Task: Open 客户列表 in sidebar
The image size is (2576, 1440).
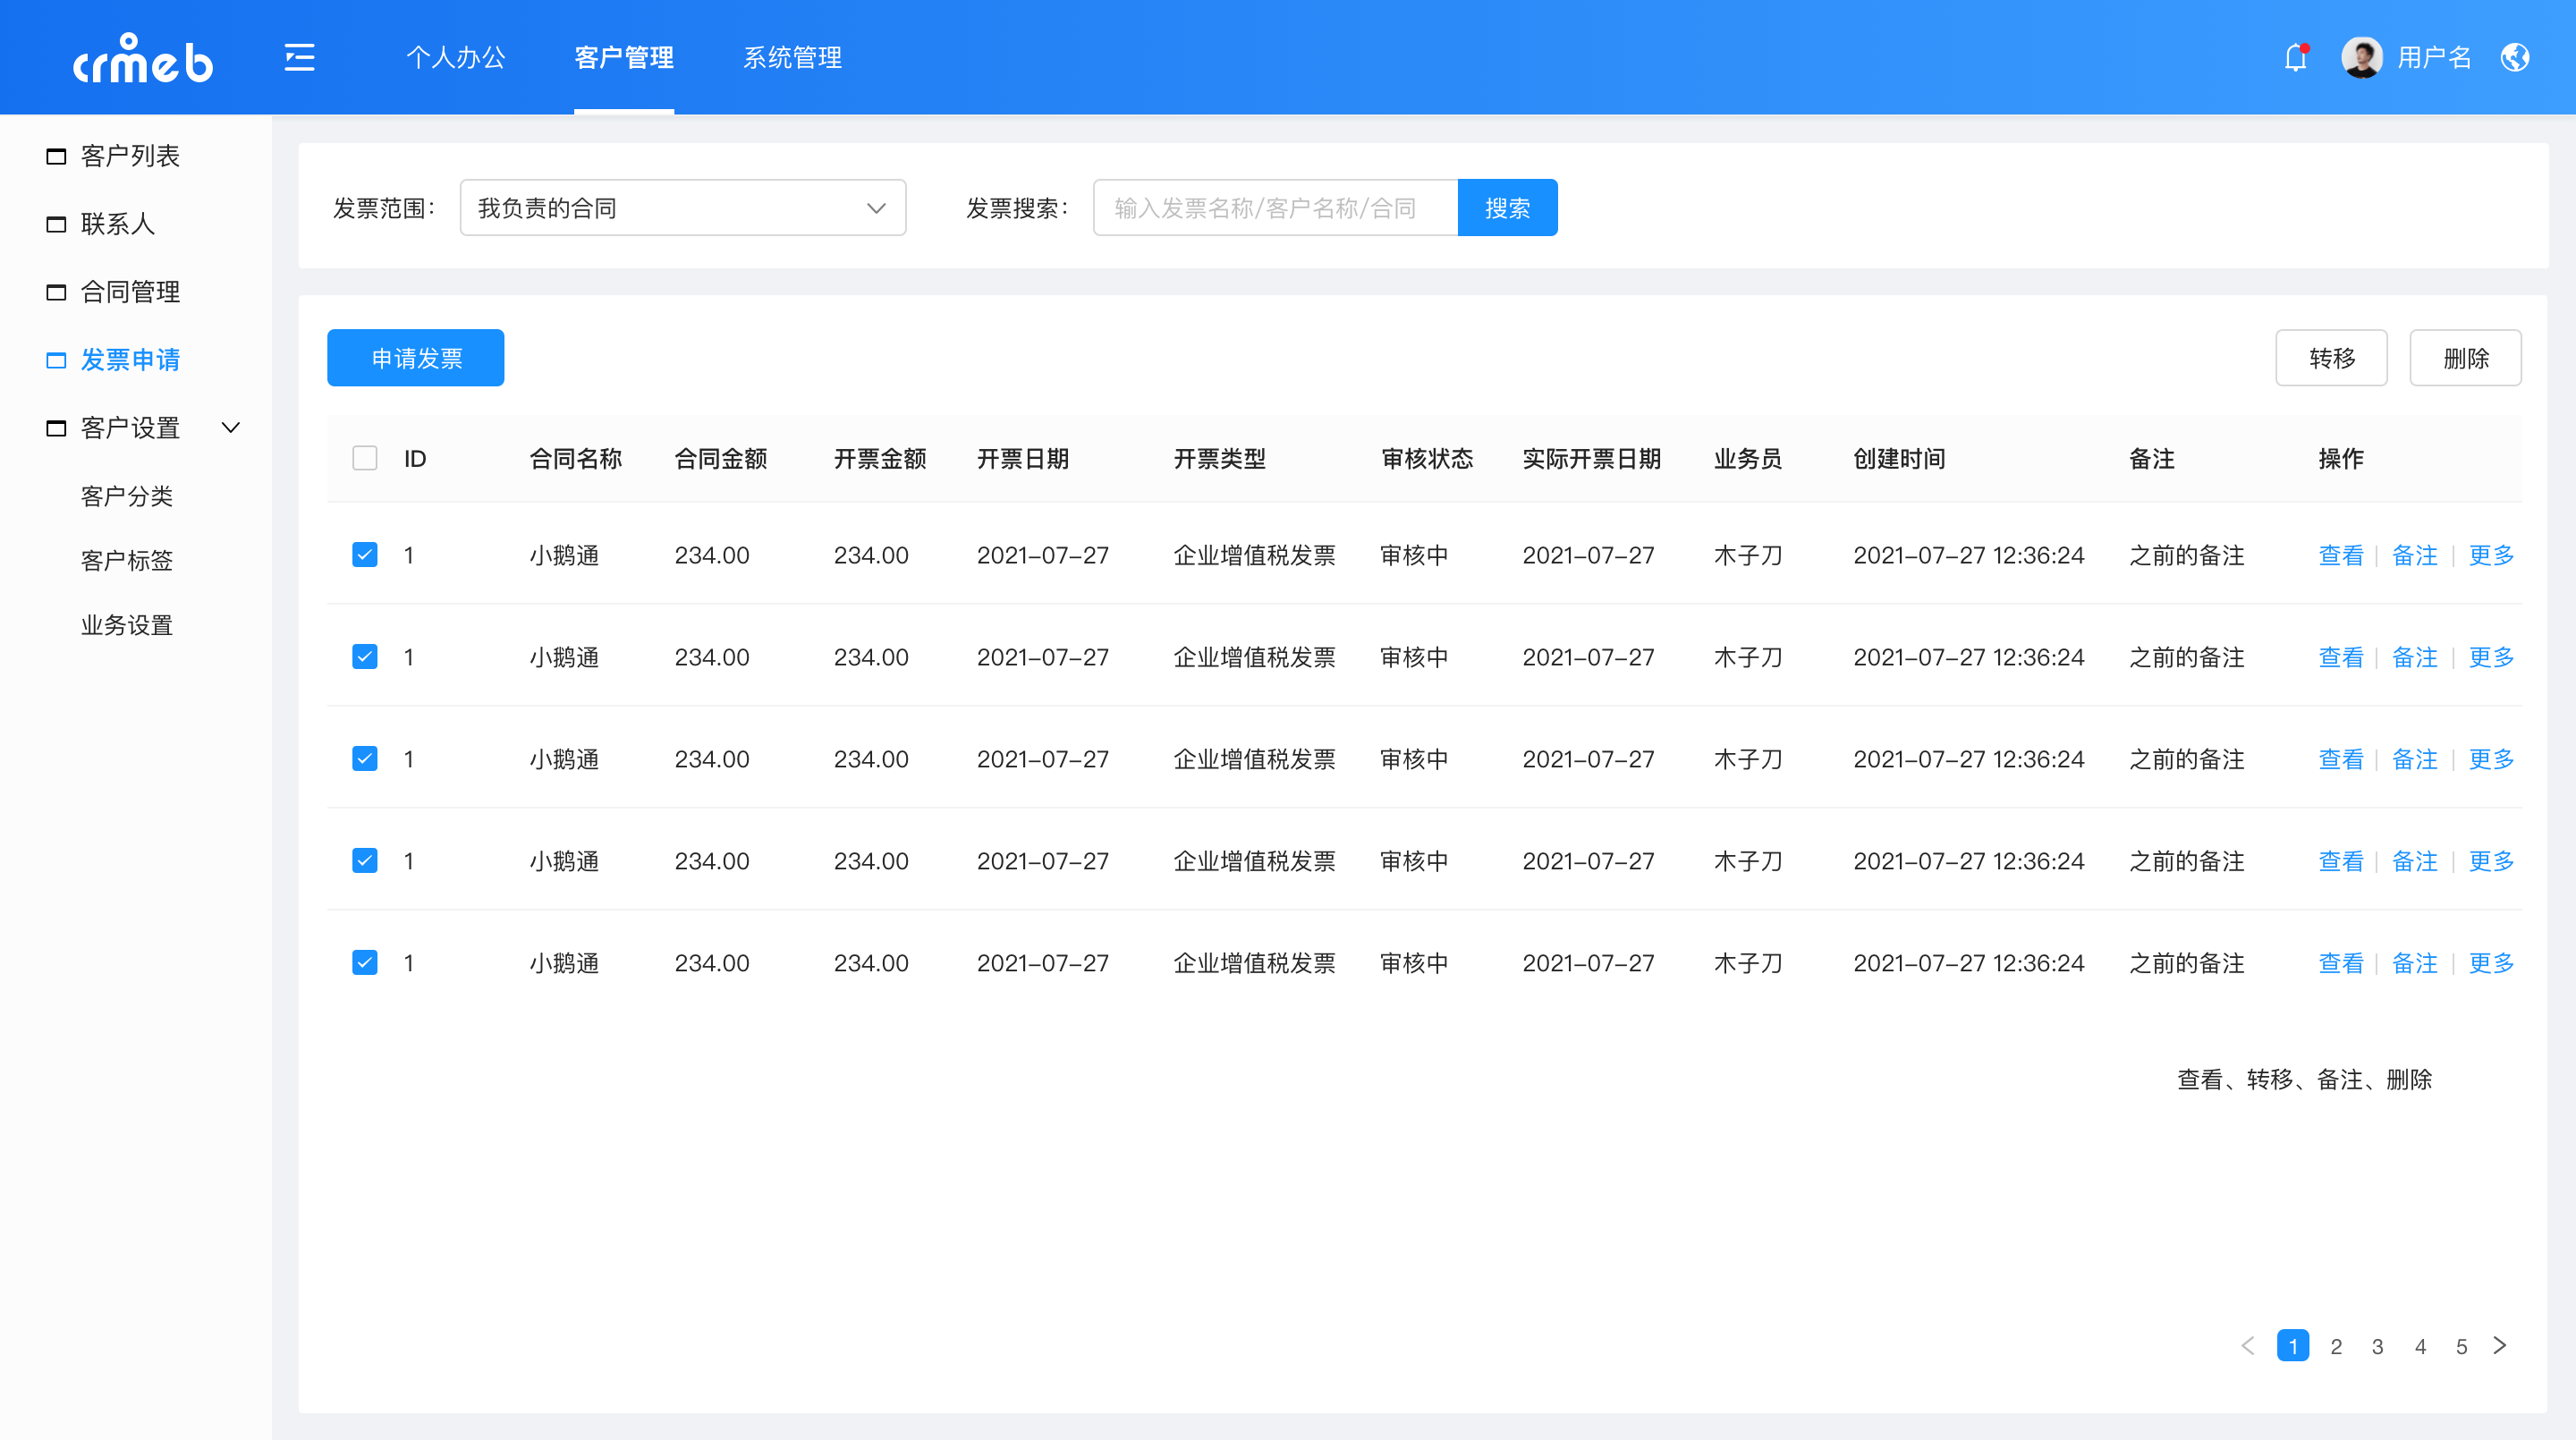Action: tap(130, 156)
